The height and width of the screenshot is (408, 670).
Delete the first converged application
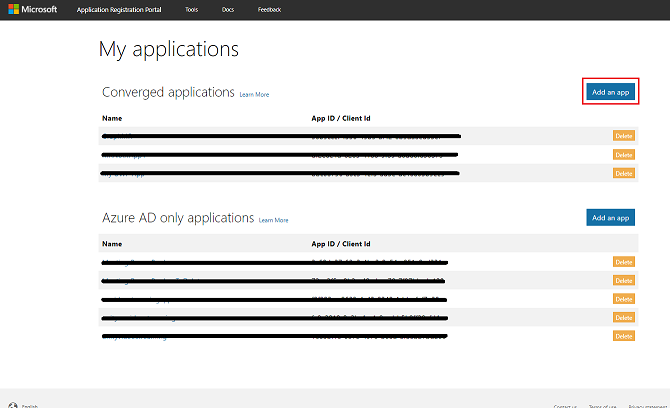(x=624, y=136)
